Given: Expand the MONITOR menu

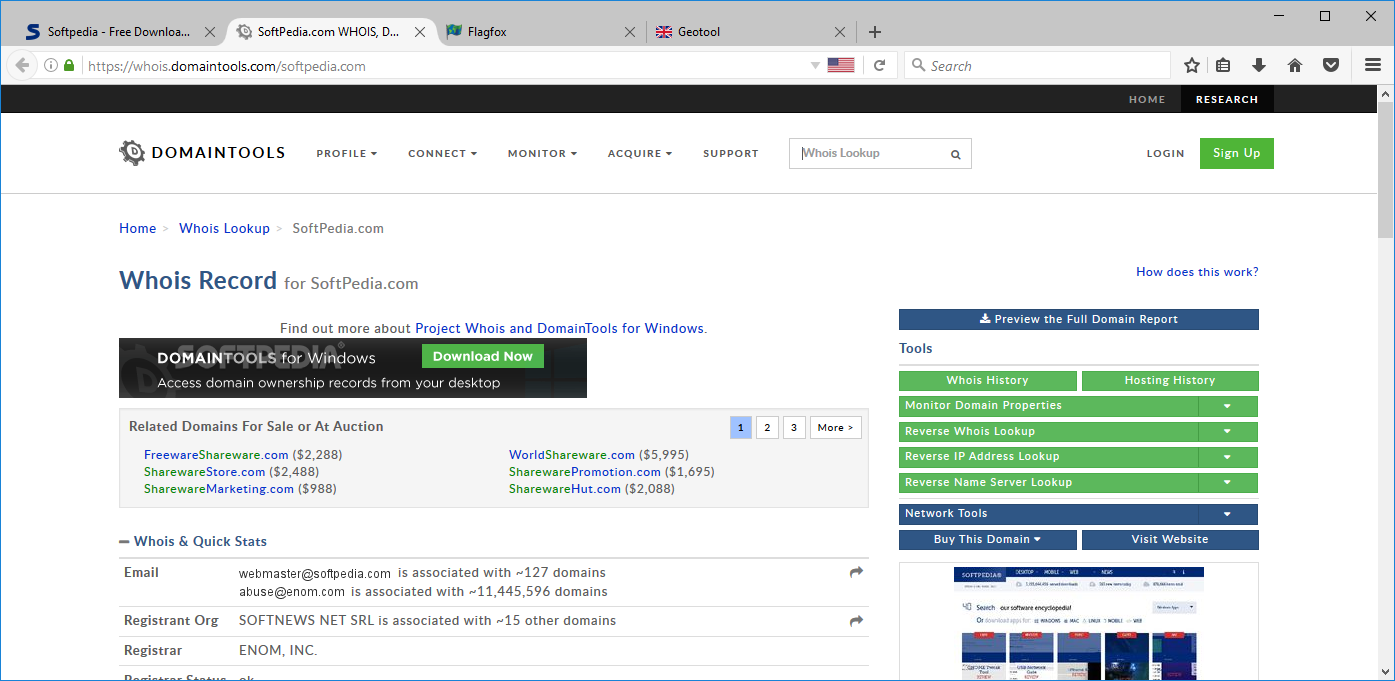Looking at the screenshot, I should click(x=542, y=153).
